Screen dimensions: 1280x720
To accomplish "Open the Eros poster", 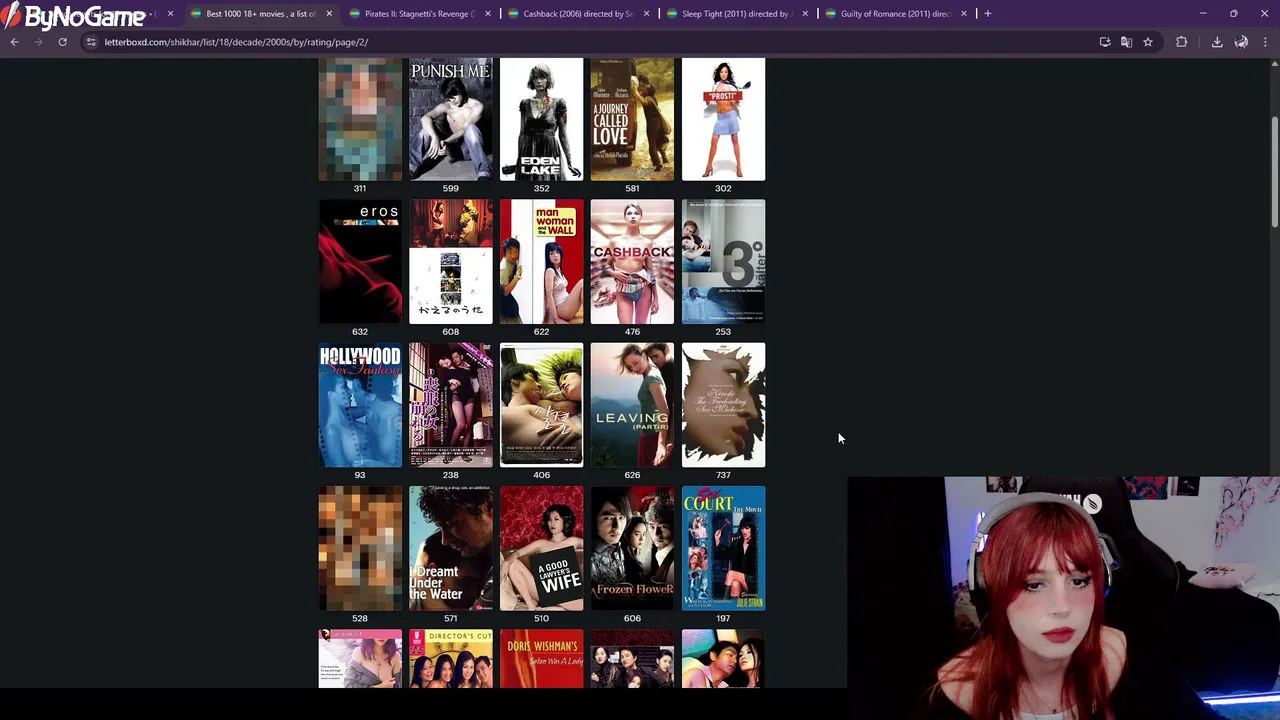I will [360, 262].
